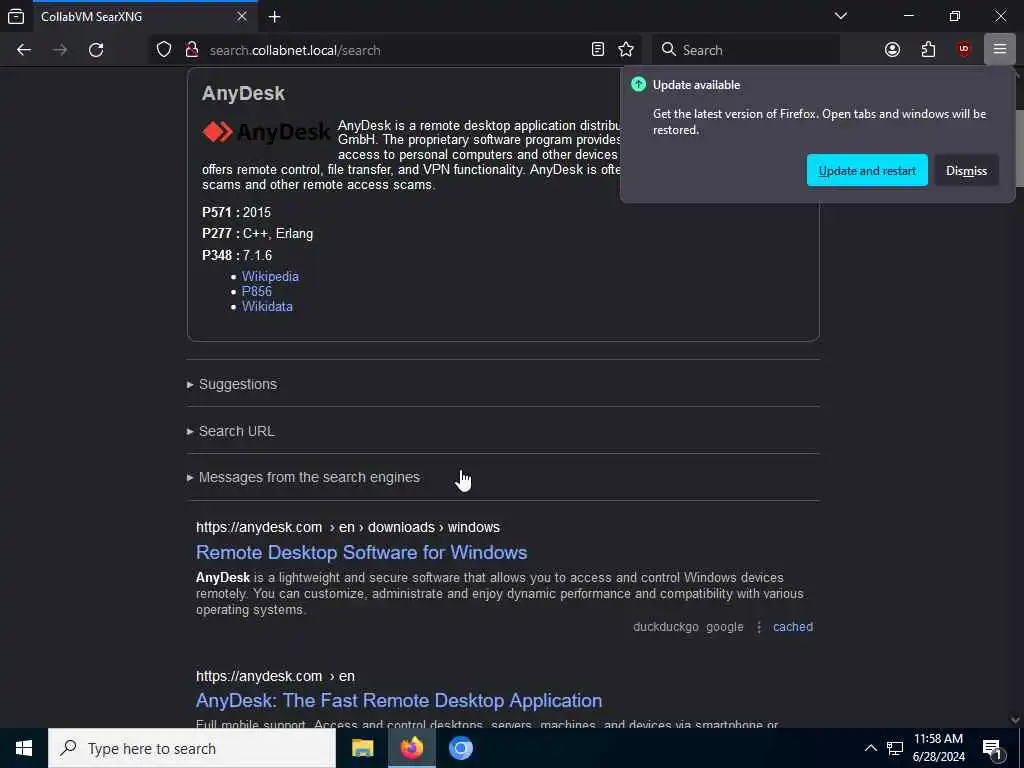
Task: Open the Firefox View icon at tab bar start
Action: (x=16, y=16)
